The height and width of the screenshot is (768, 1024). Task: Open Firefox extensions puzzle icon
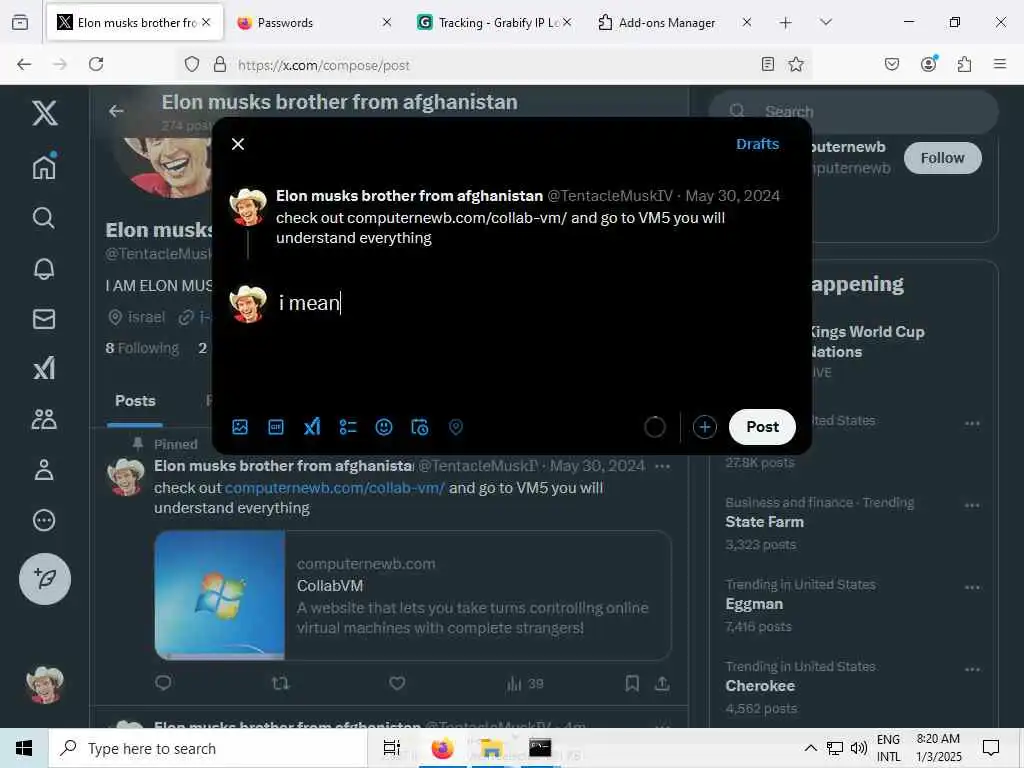pyautogui.click(x=965, y=64)
